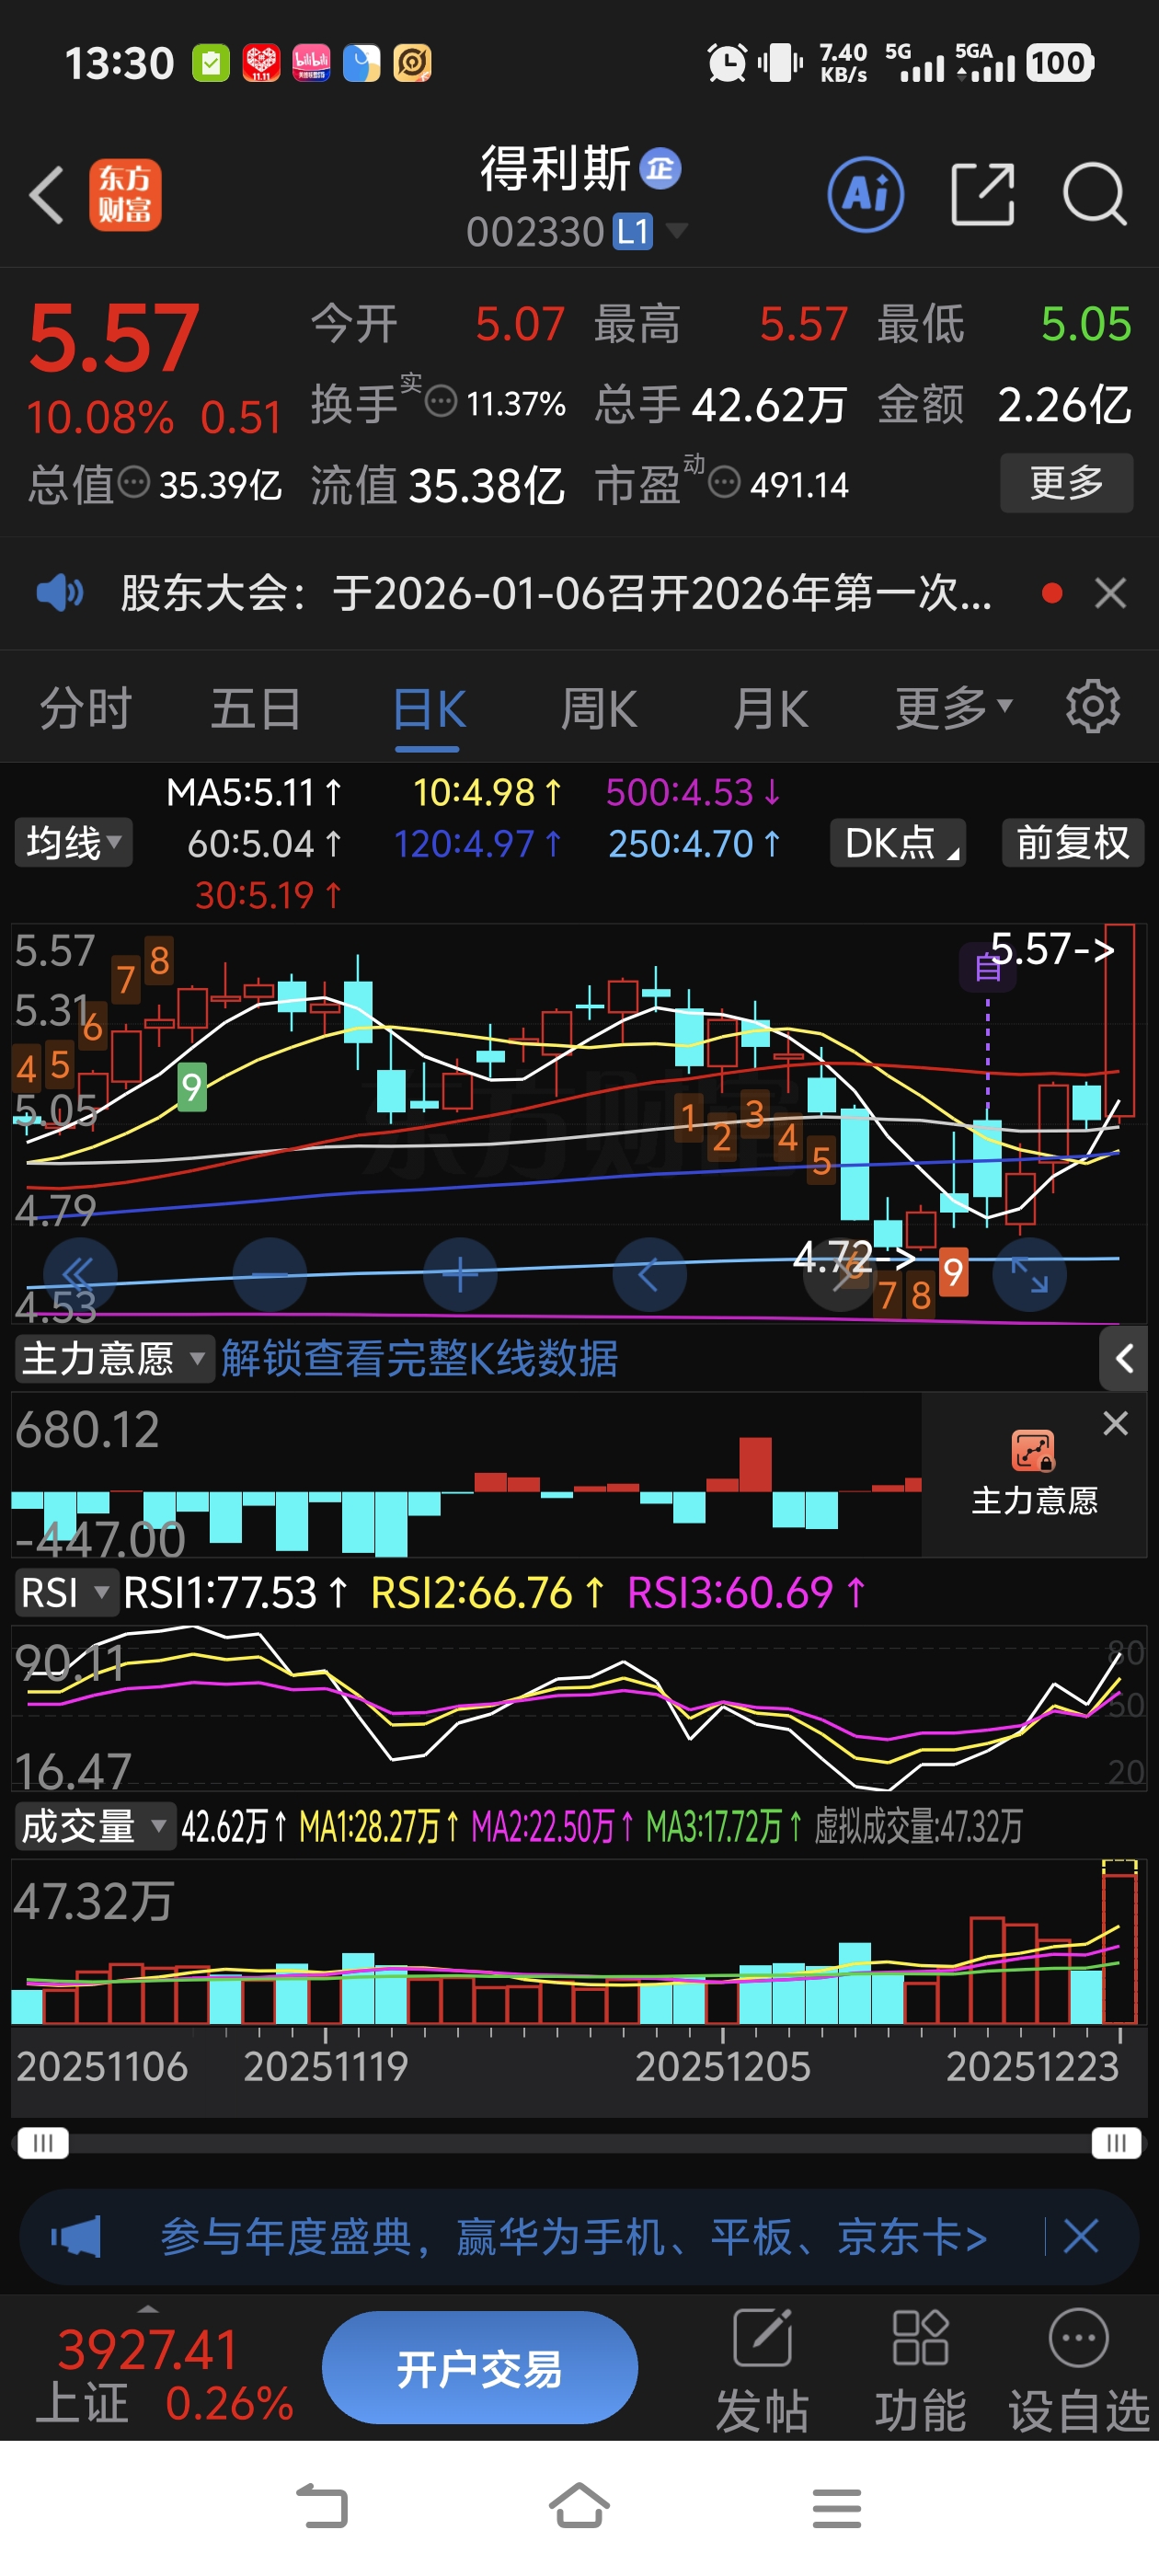Expand the L1 quote level dropdown

(649, 232)
